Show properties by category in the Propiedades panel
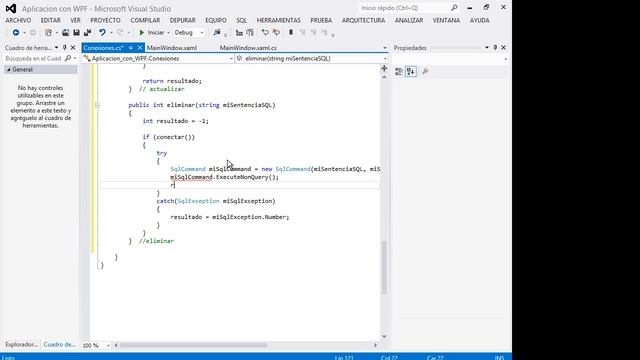640x360 pixels. pyautogui.click(x=399, y=72)
